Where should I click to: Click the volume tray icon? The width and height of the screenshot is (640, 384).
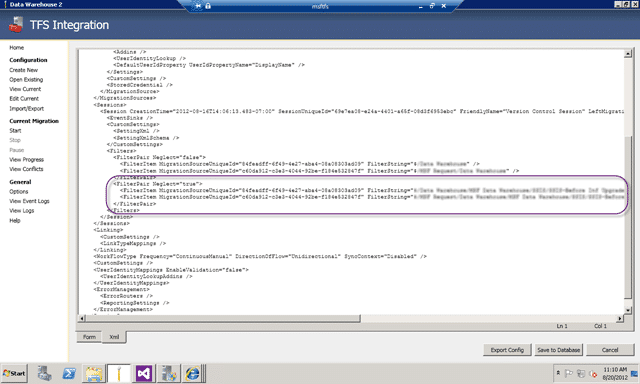593,374
